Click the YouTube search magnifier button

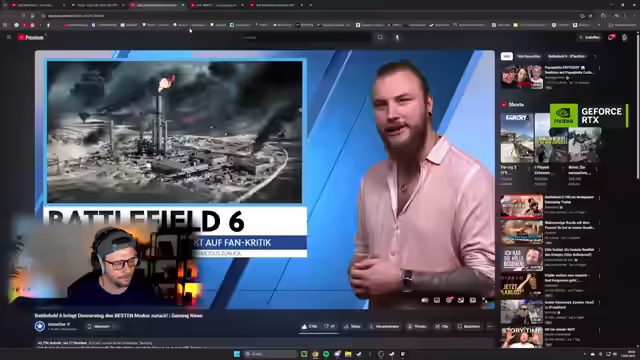coord(380,37)
